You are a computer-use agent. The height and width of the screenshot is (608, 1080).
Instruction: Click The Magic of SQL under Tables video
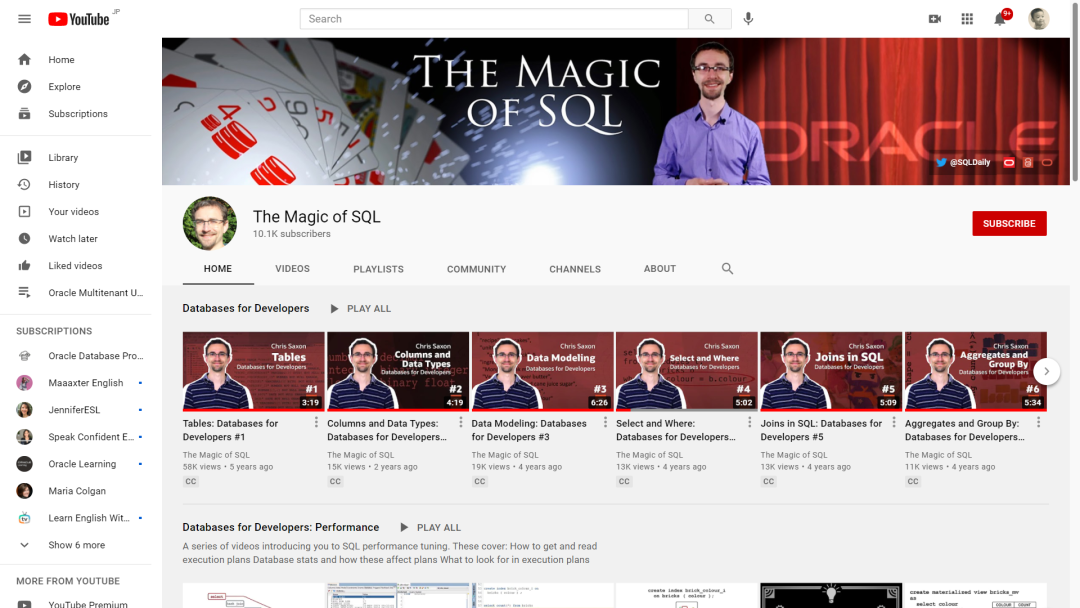(216, 455)
